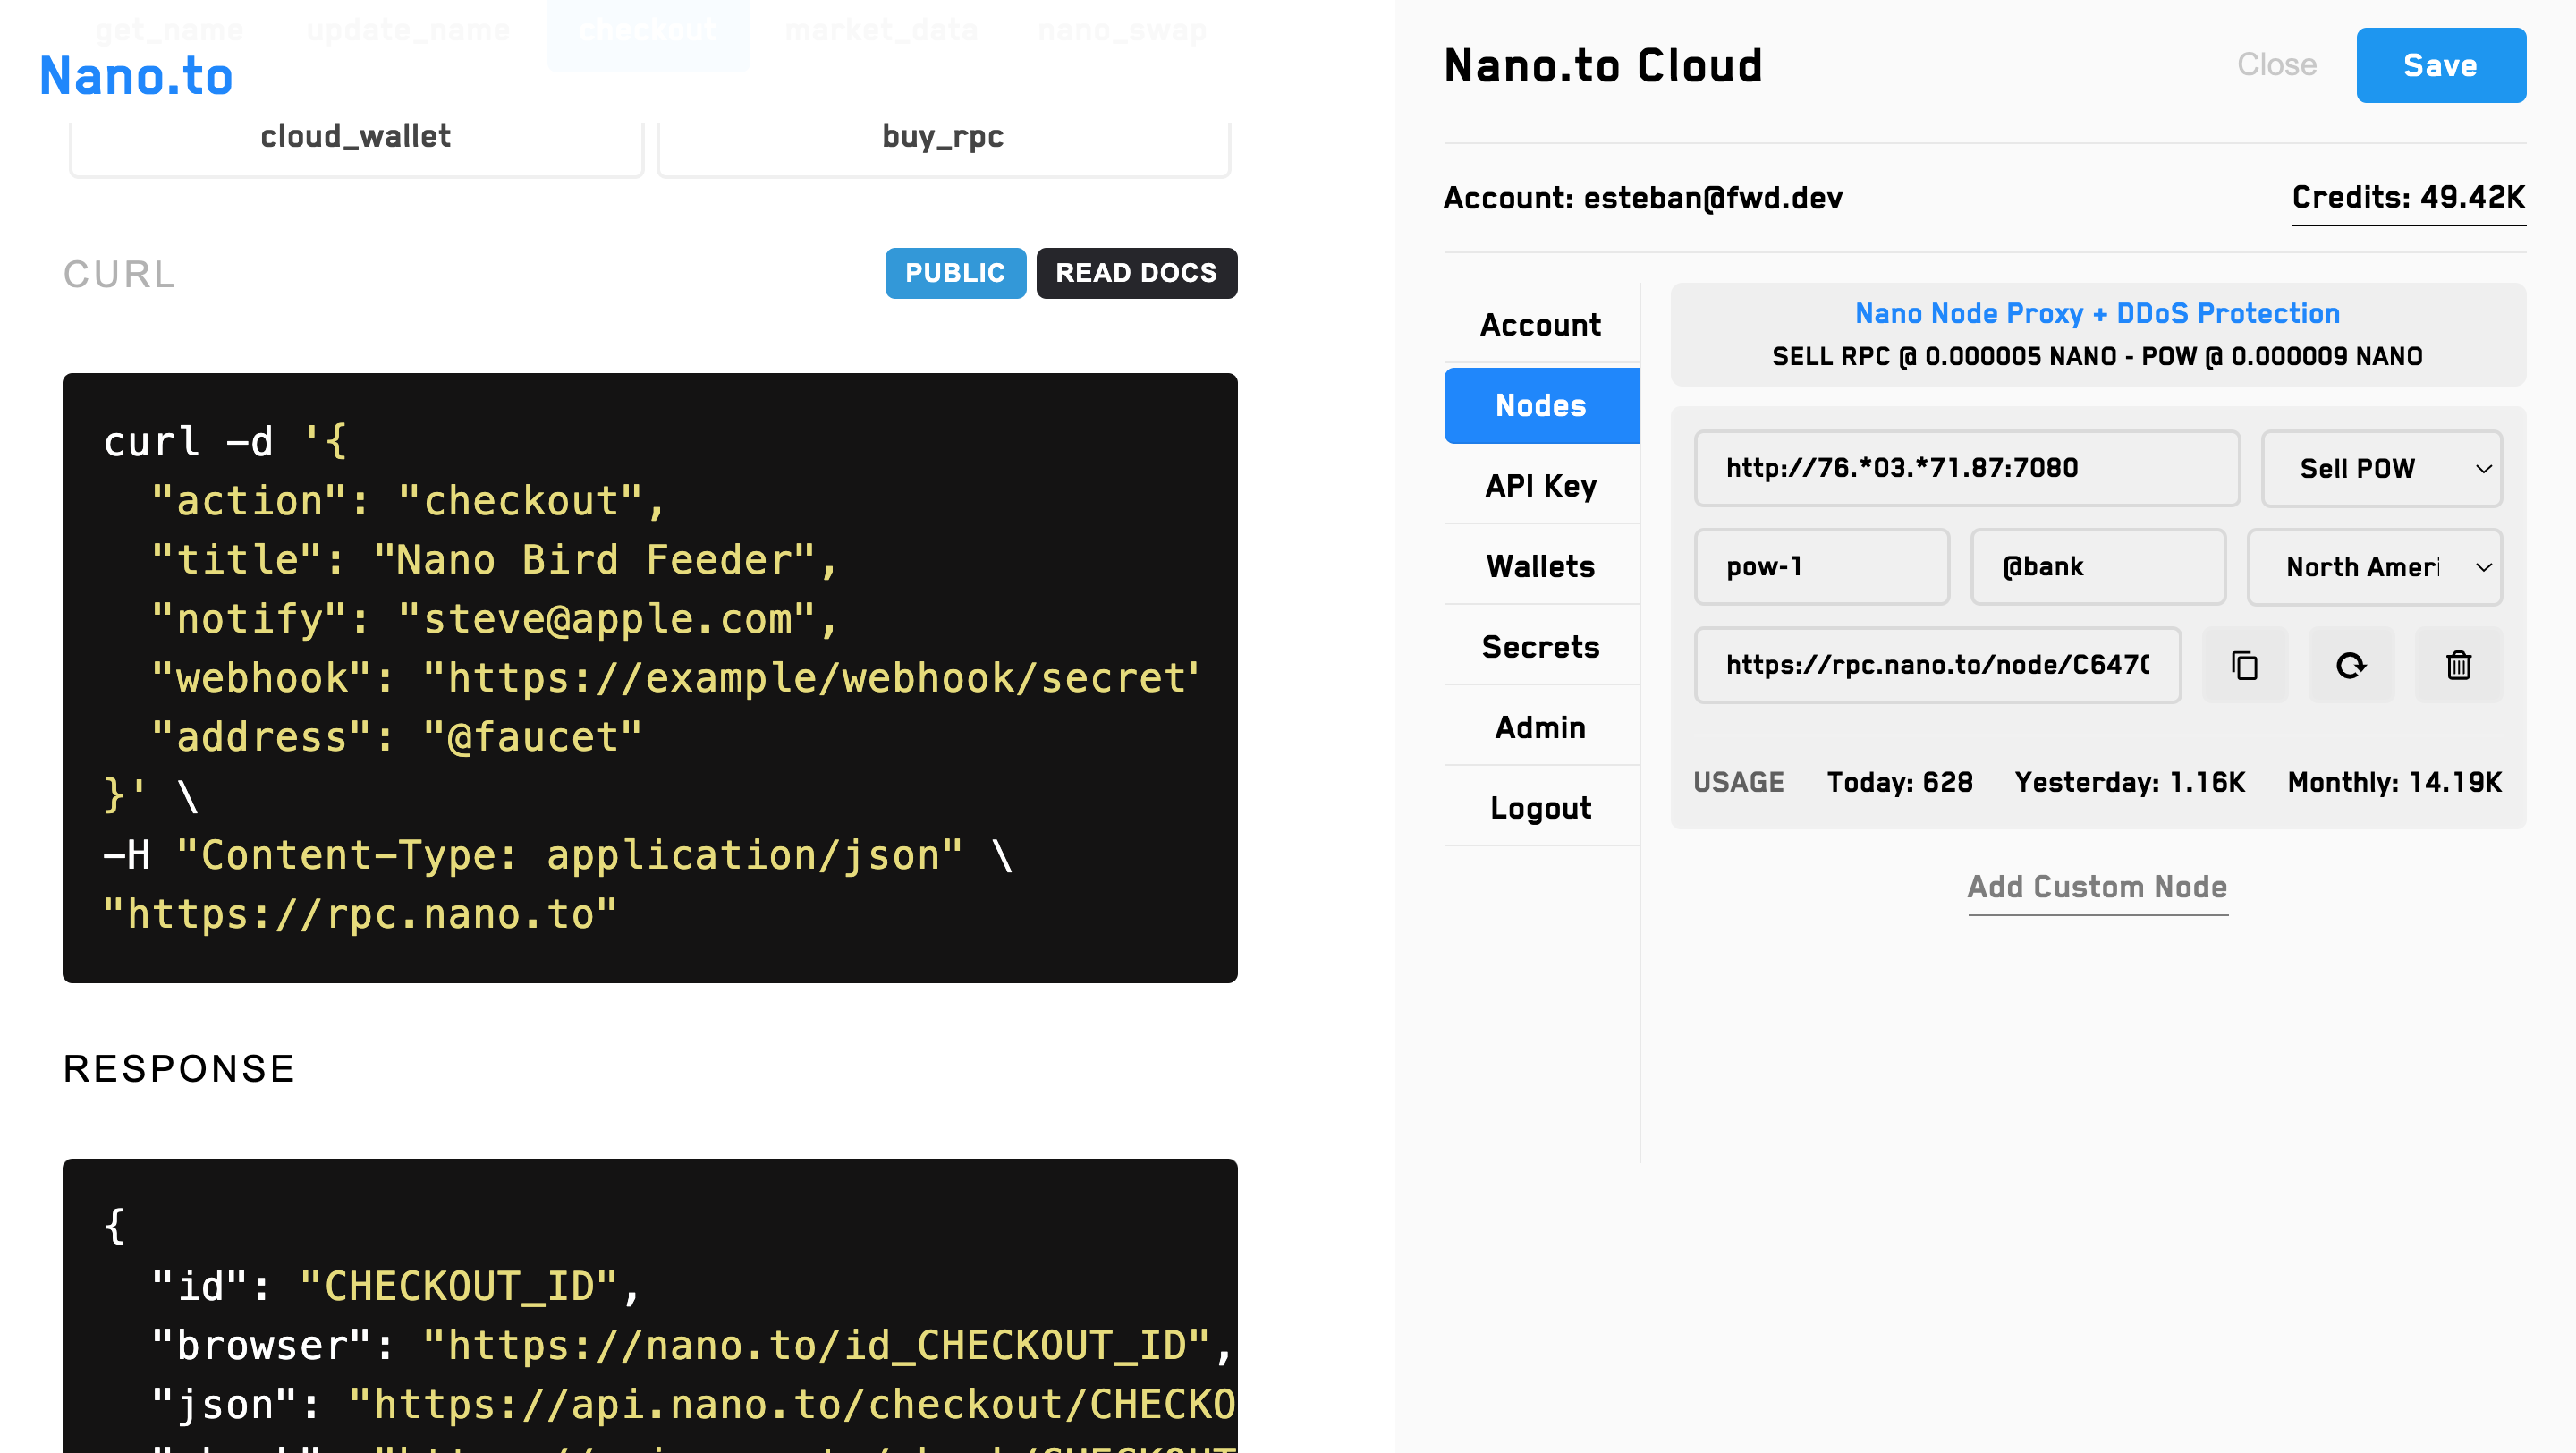
Task: Click the READ DOCS button
Action: coord(1136,273)
